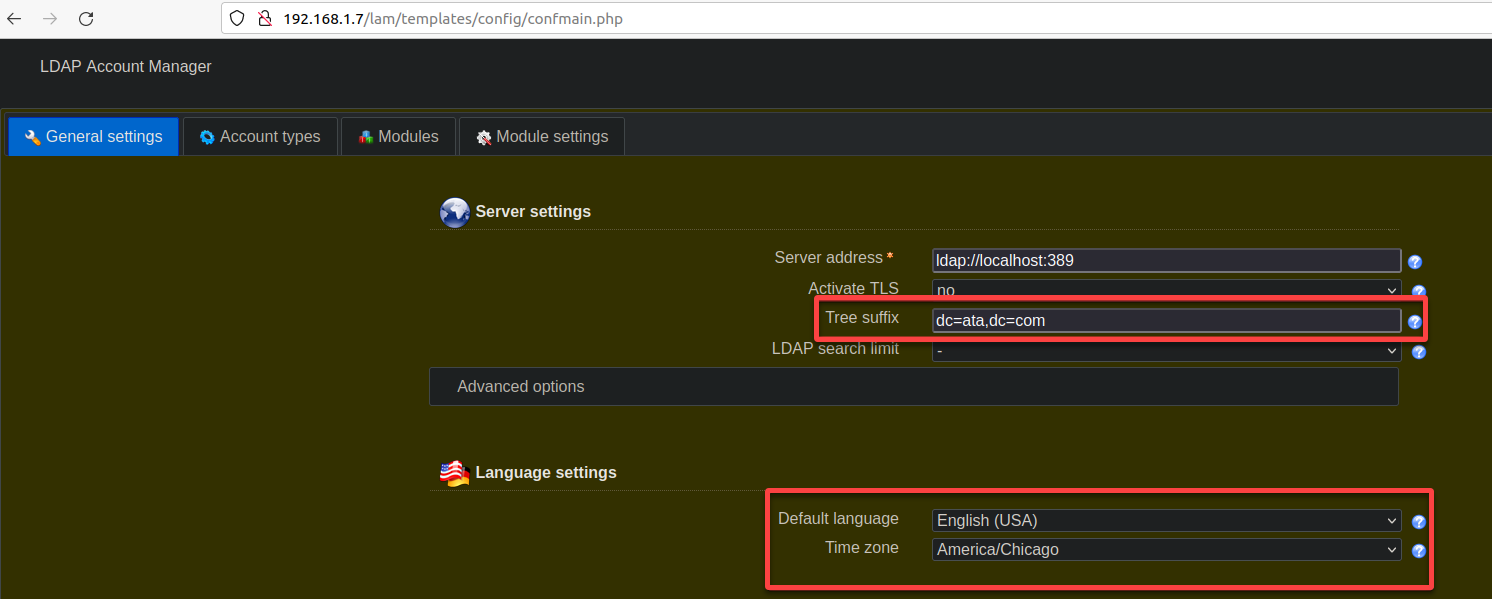1492x599 pixels.
Task: Open the General settings tab
Action: pyautogui.click(x=93, y=137)
